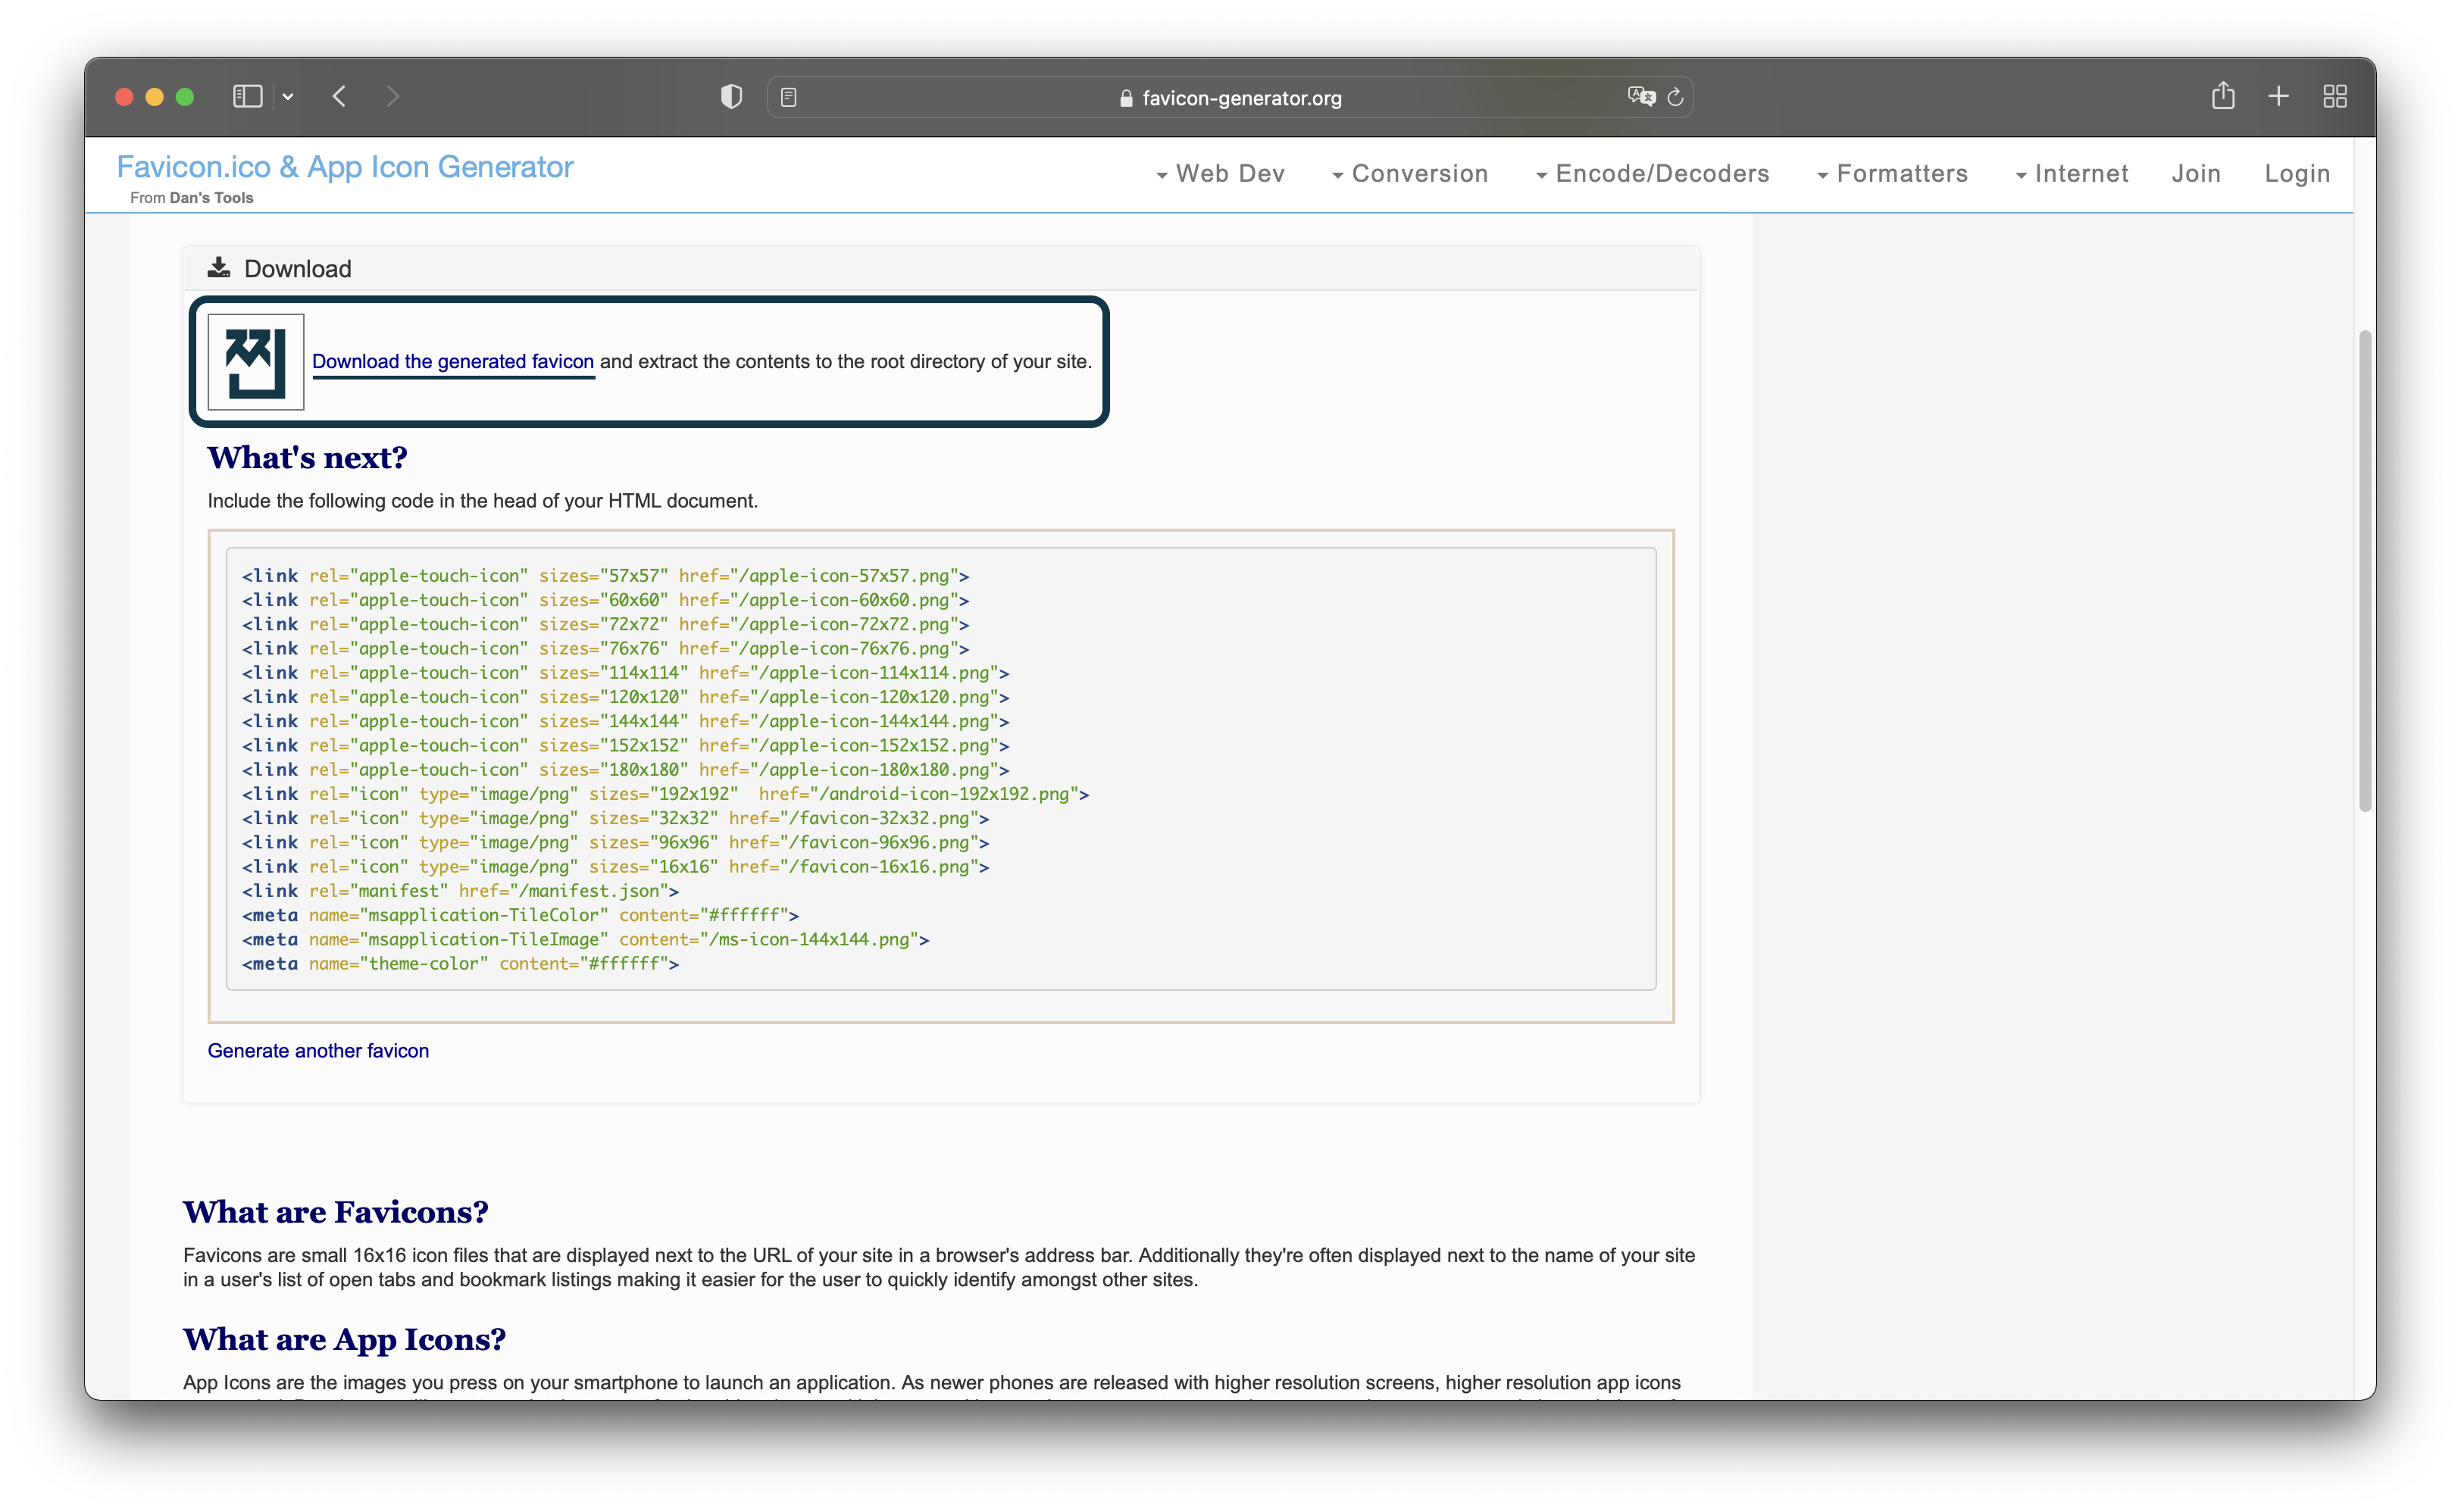Screen dimensions: 2461x1512
Task: Click the Download the generated favicon link
Action: click(x=453, y=362)
